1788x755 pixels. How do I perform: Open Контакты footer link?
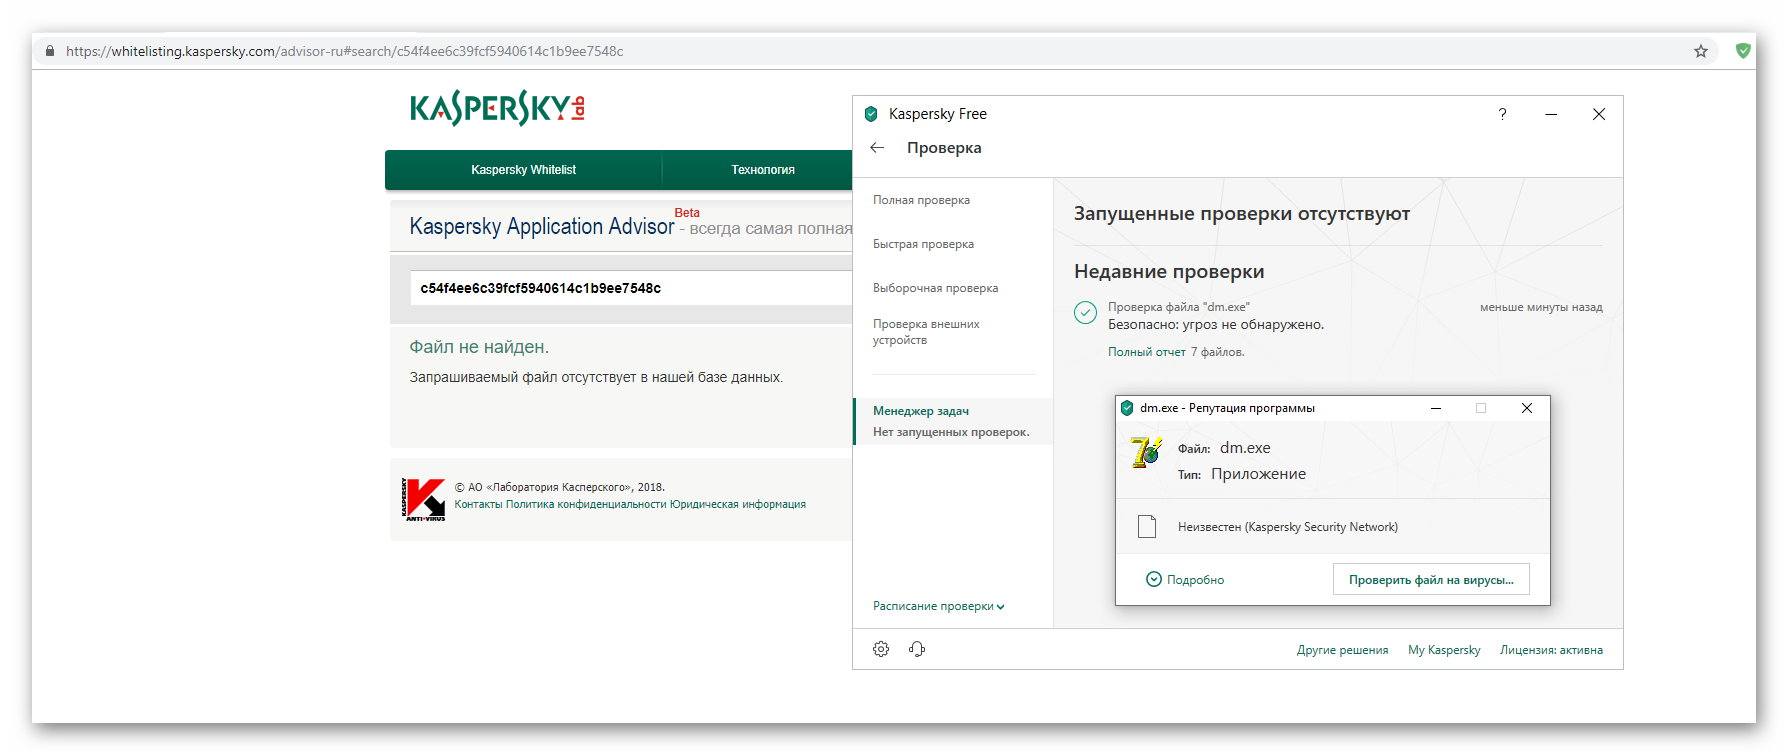coord(478,504)
